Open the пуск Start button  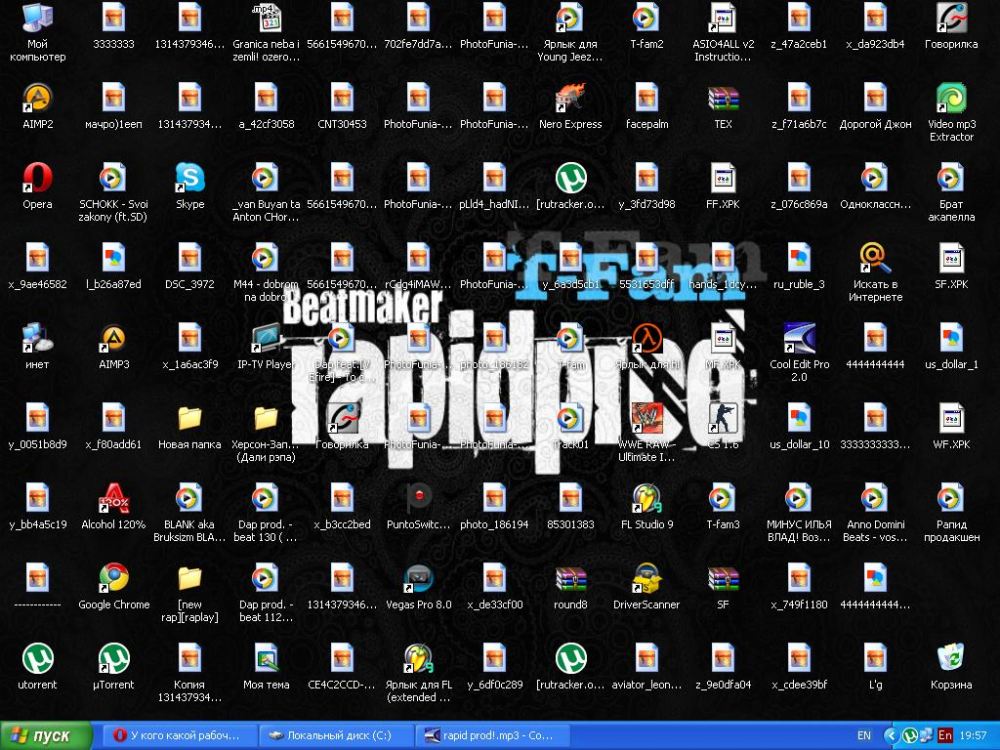46,735
